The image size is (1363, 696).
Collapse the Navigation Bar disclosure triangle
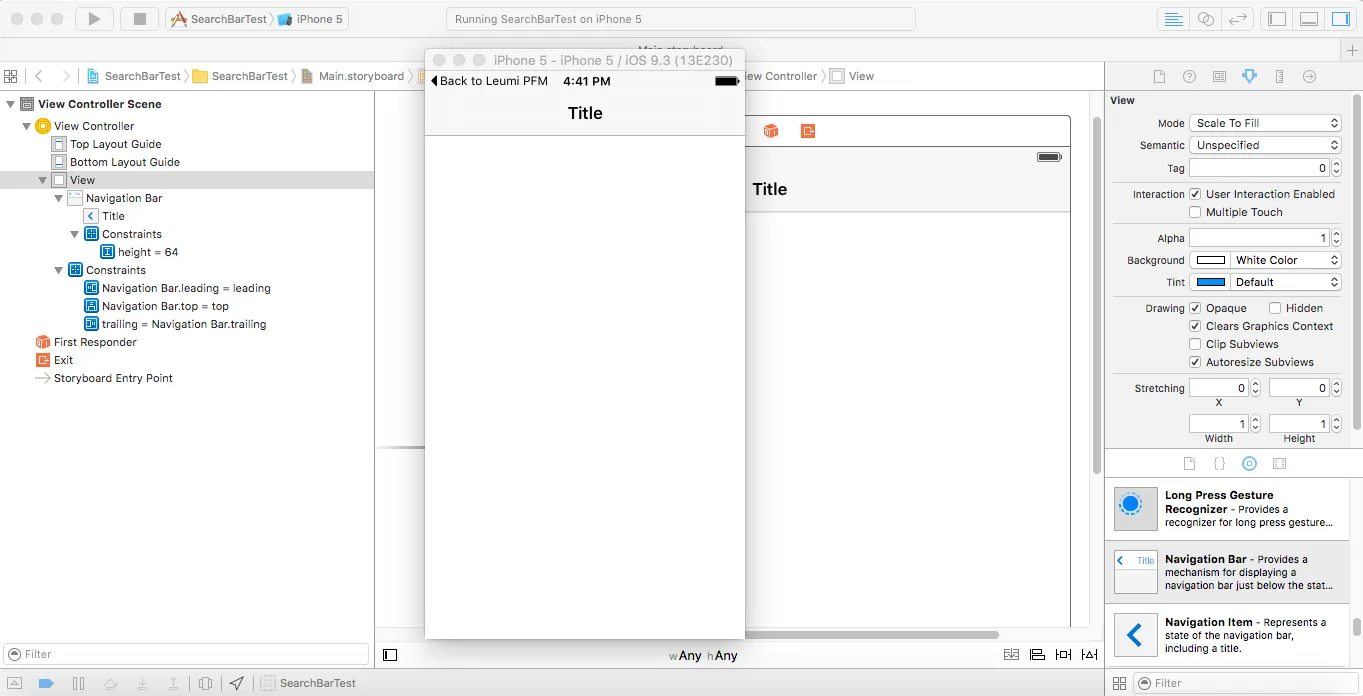(59, 198)
